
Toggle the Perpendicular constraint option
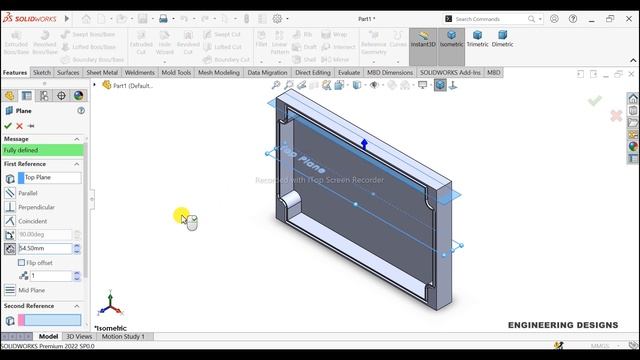[10, 207]
